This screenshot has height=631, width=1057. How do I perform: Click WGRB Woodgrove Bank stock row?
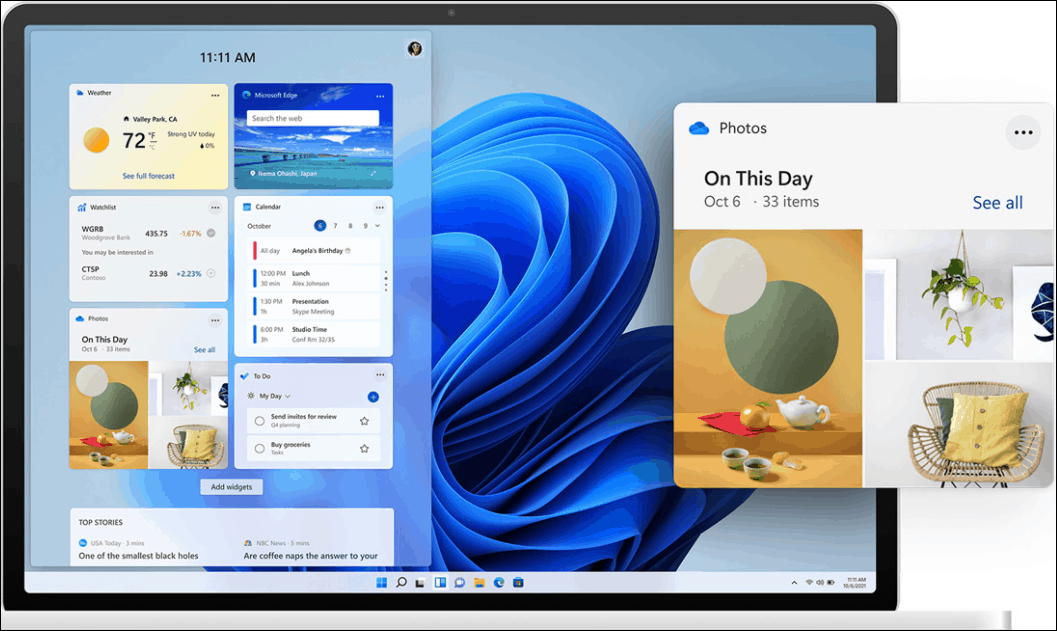tap(148, 233)
